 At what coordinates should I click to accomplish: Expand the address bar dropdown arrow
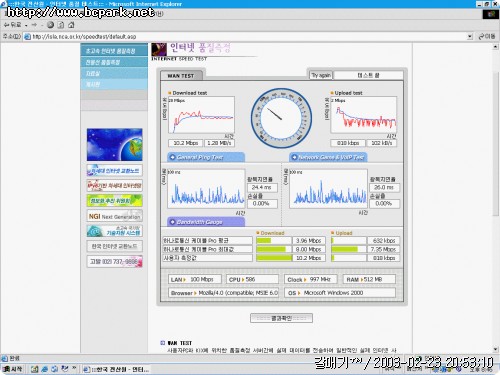click(469, 37)
